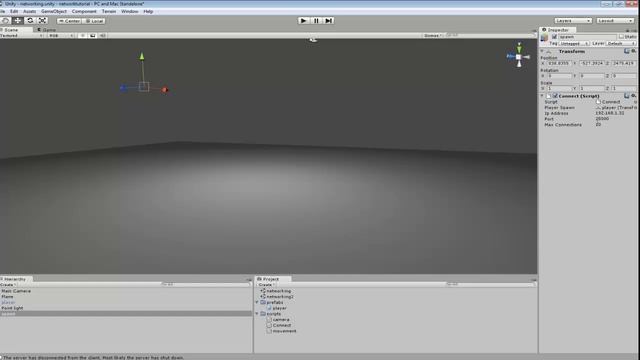640x360 pixels.
Task: Click the Scale Y input field
Action: [592, 88]
